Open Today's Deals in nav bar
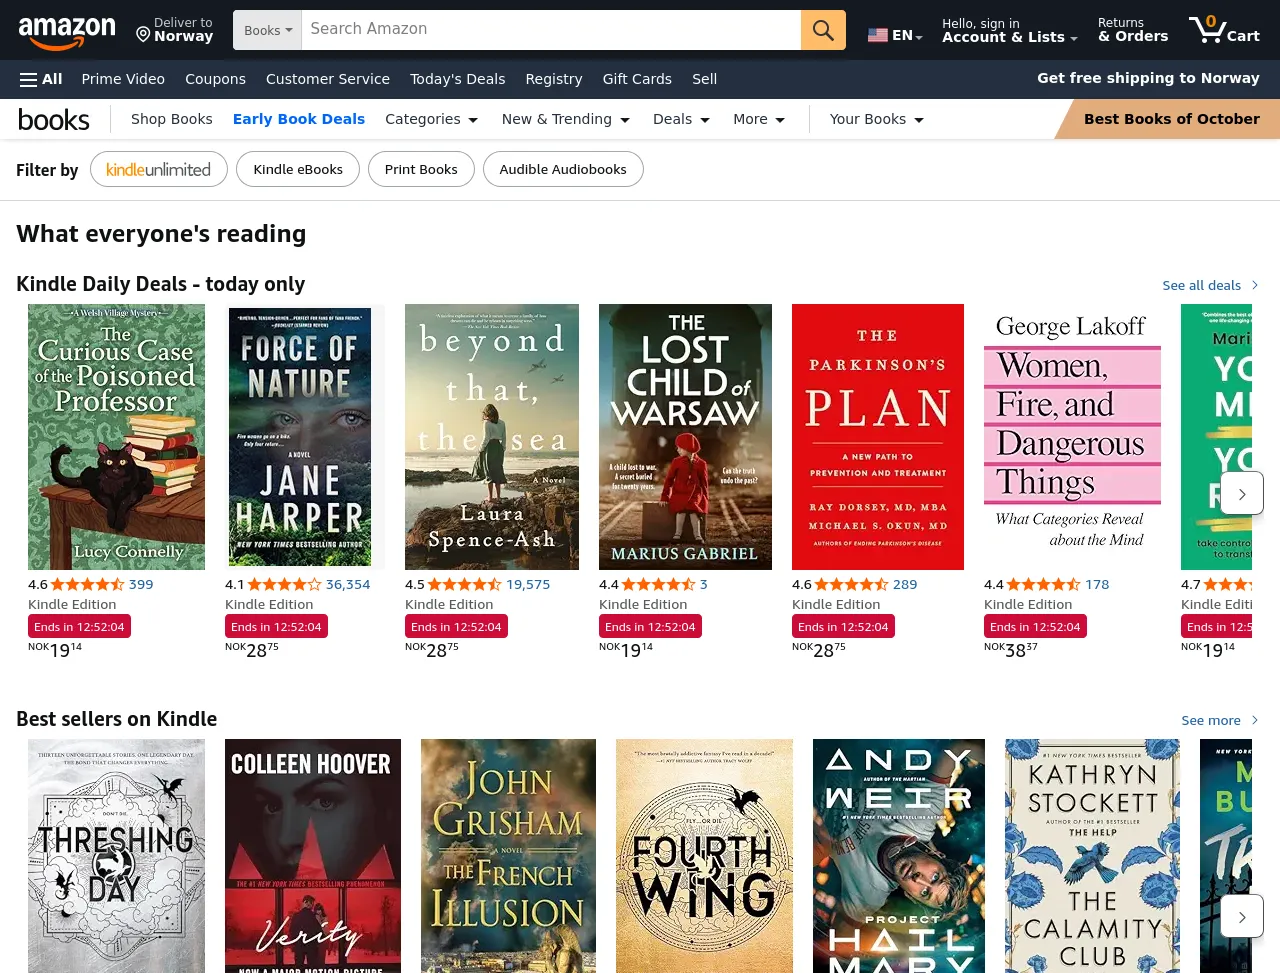The image size is (1280, 973). click(457, 79)
